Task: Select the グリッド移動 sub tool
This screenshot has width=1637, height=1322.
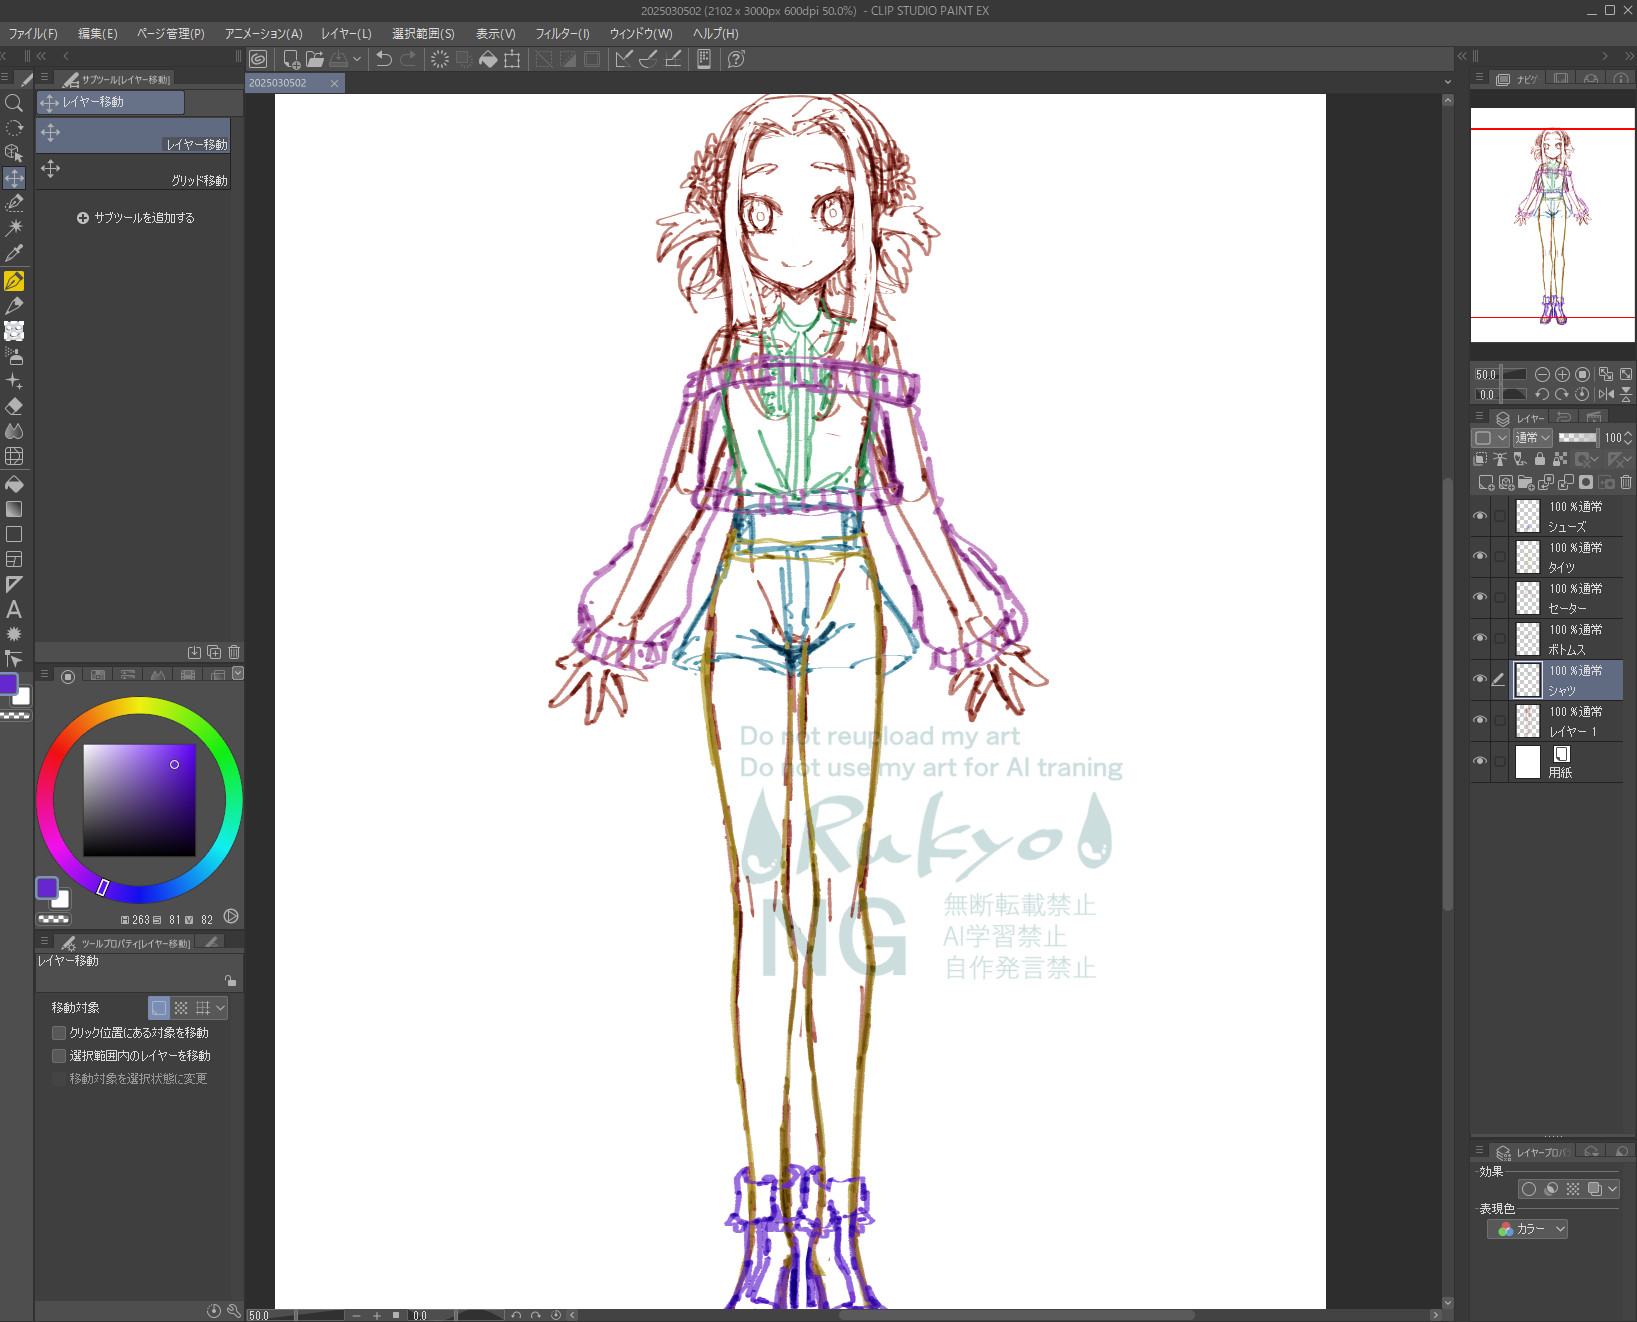Action: point(133,171)
